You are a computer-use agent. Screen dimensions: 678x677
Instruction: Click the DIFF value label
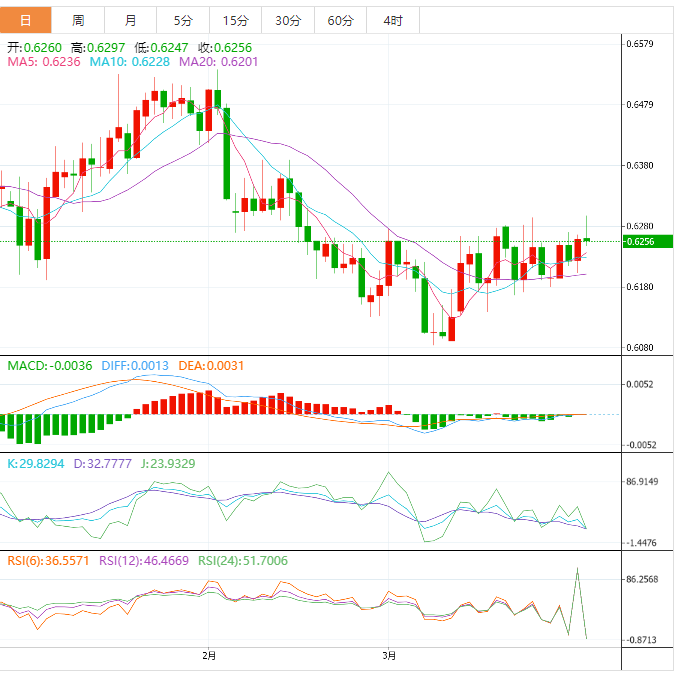click(x=135, y=366)
